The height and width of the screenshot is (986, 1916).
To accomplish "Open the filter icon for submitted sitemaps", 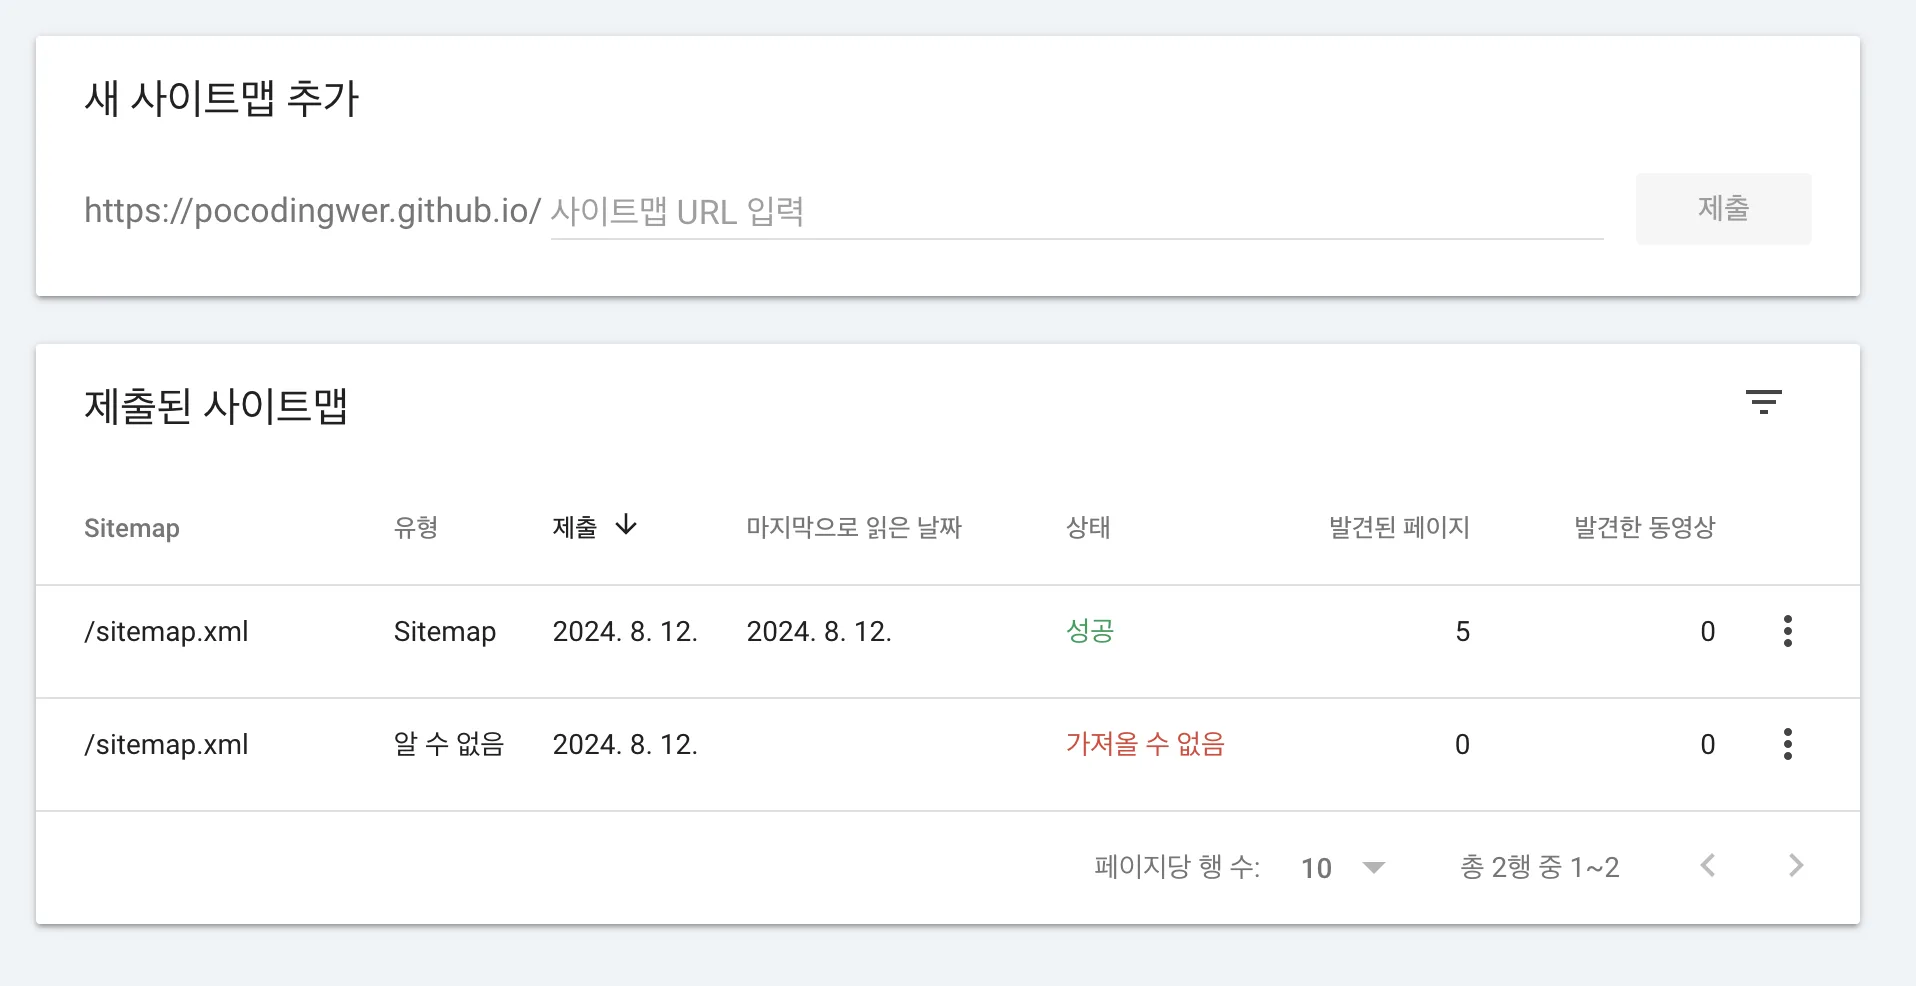I will 1764,402.
